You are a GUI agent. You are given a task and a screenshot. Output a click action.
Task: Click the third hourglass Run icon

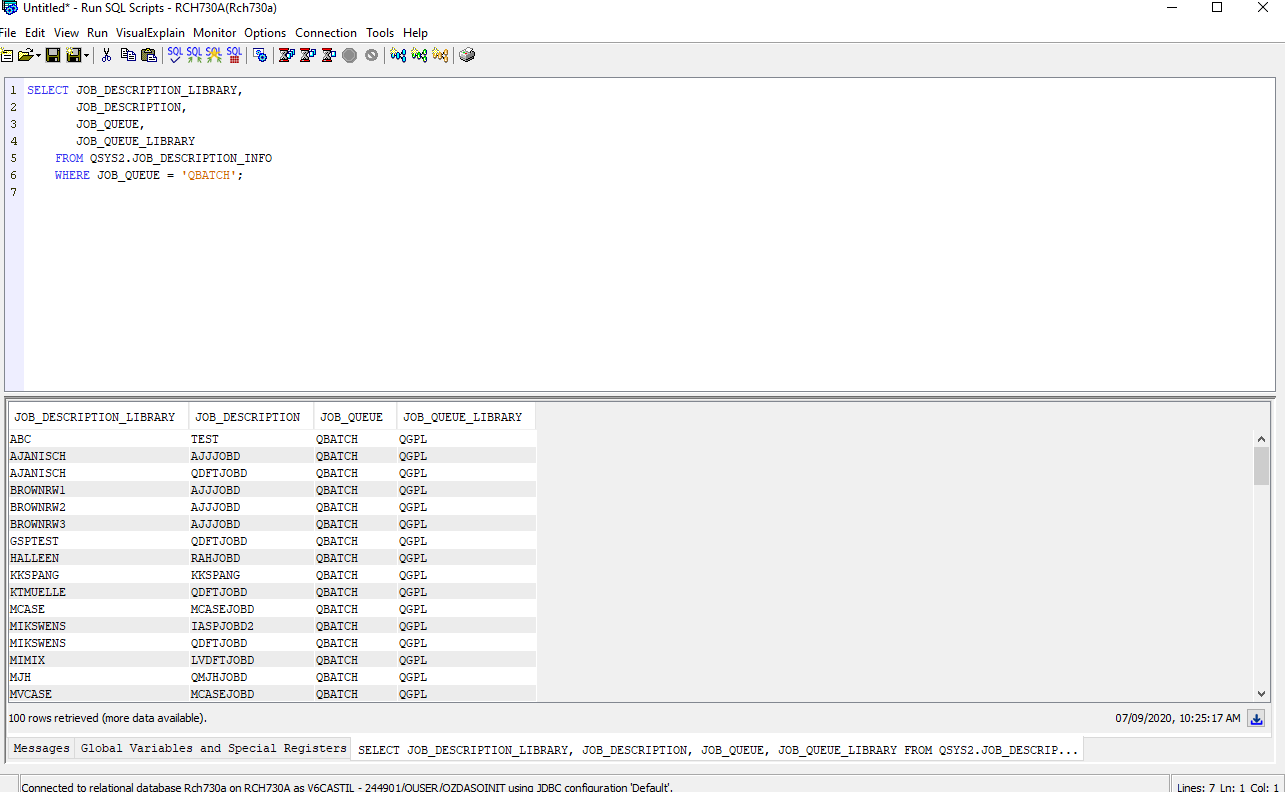[x=328, y=55]
